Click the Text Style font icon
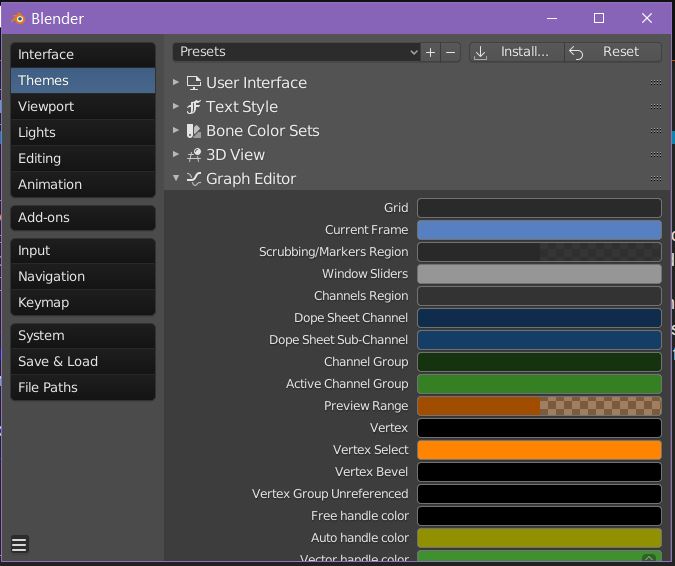The image size is (675, 566). [194, 107]
